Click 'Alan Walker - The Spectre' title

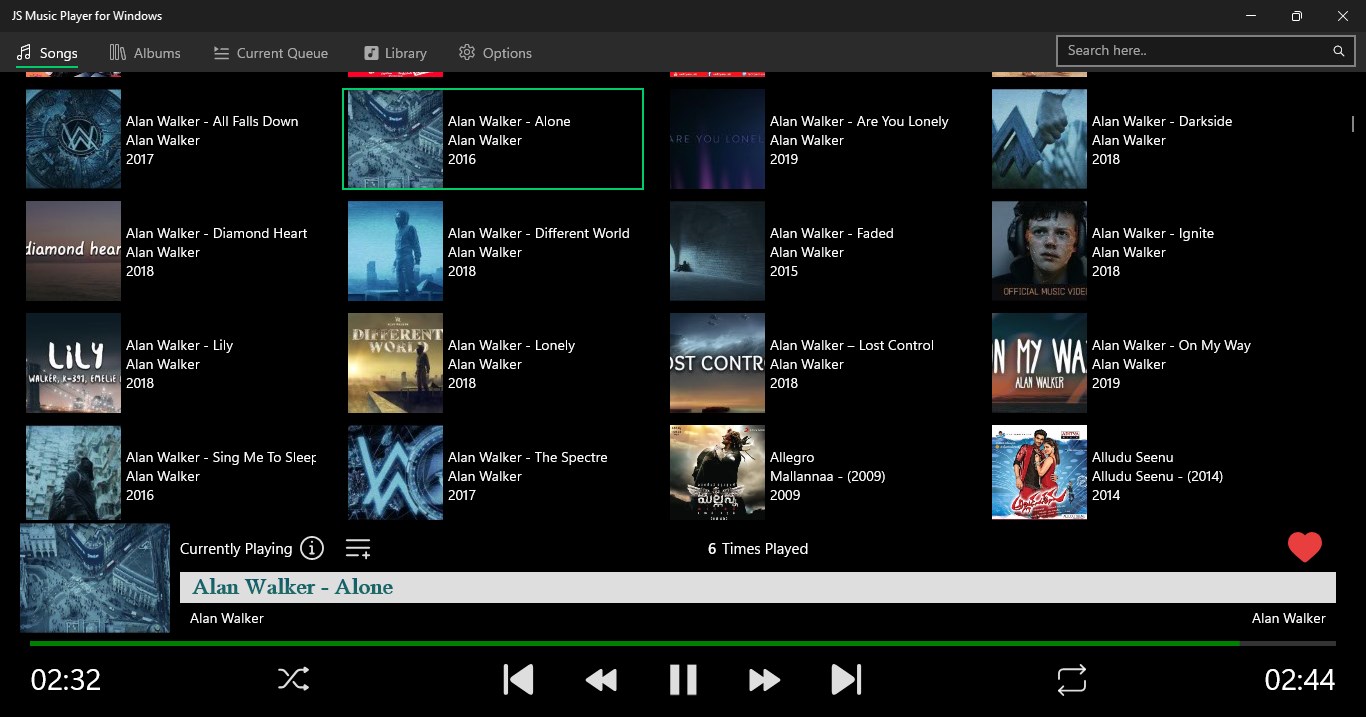528,457
